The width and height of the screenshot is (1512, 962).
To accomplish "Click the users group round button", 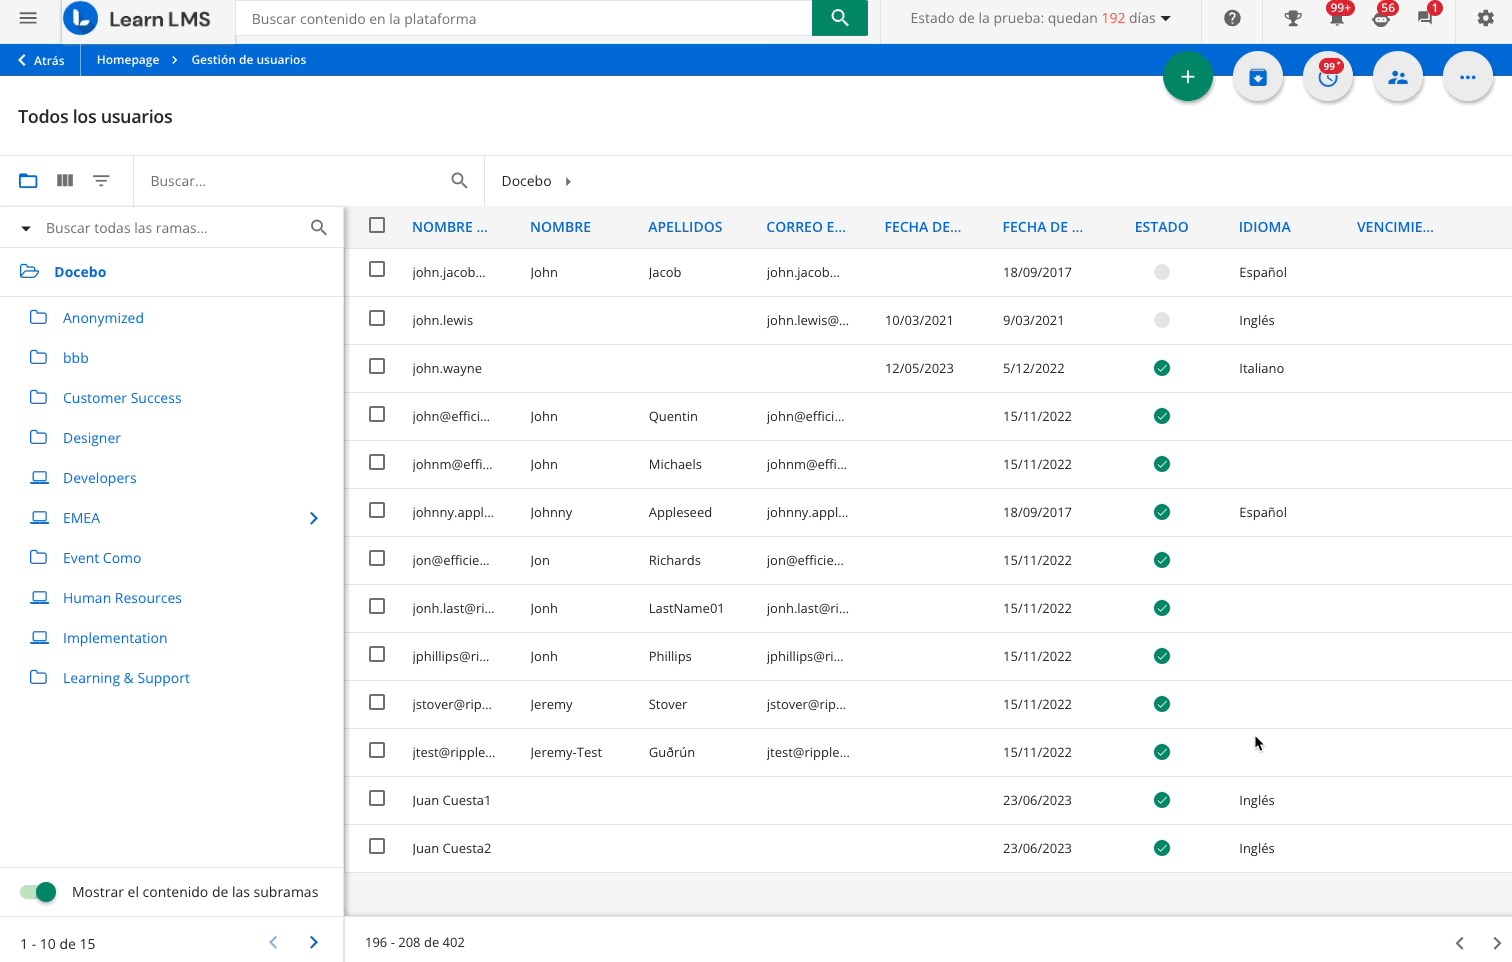I will [1398, 77].
